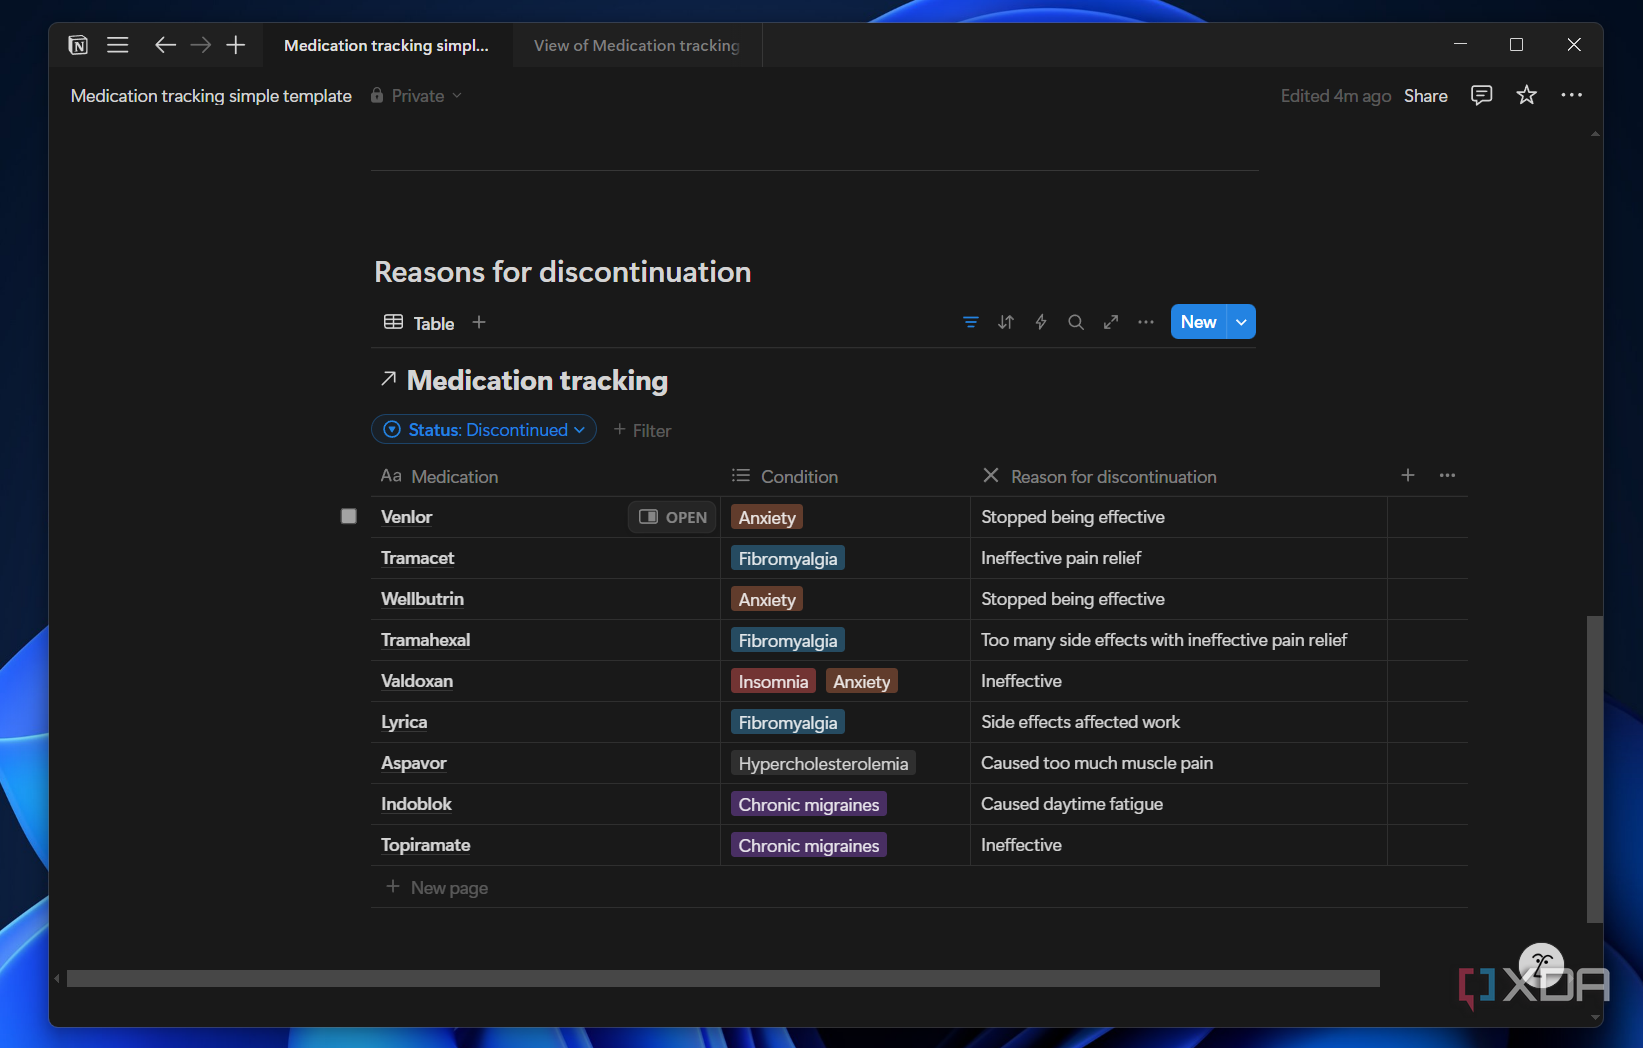Screen dimensions: 1643x1048
Task: Expand the New button dropdown arrow
Action: tap(1241, 322)
